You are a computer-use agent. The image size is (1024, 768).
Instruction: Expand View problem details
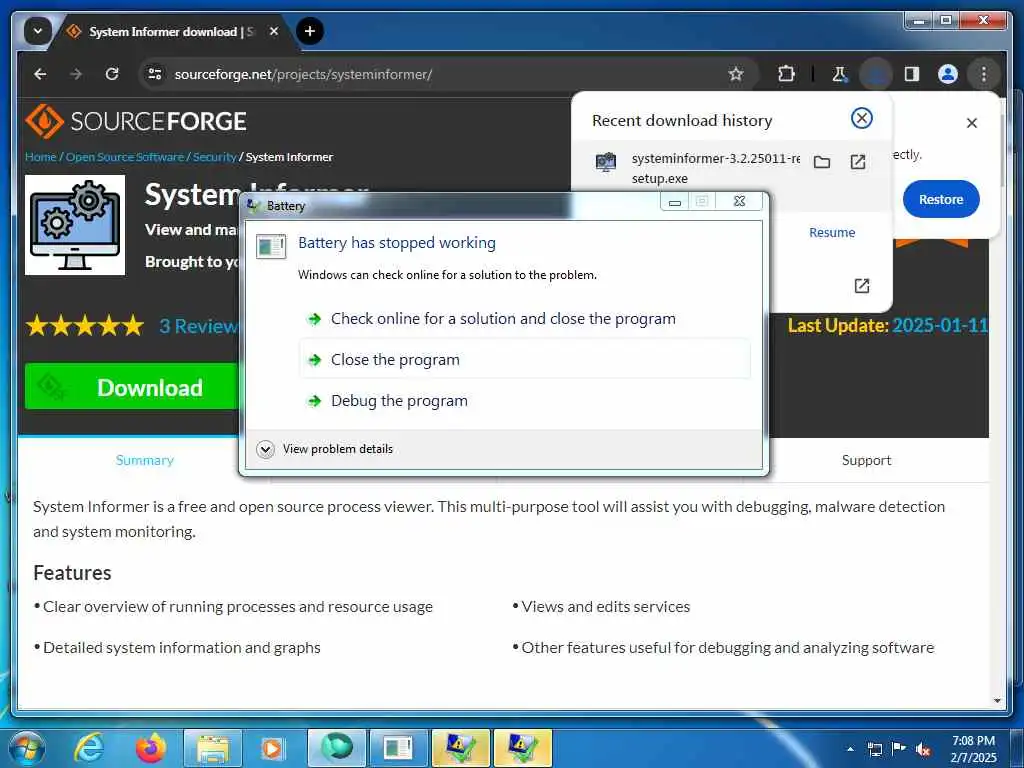(325, 449)
